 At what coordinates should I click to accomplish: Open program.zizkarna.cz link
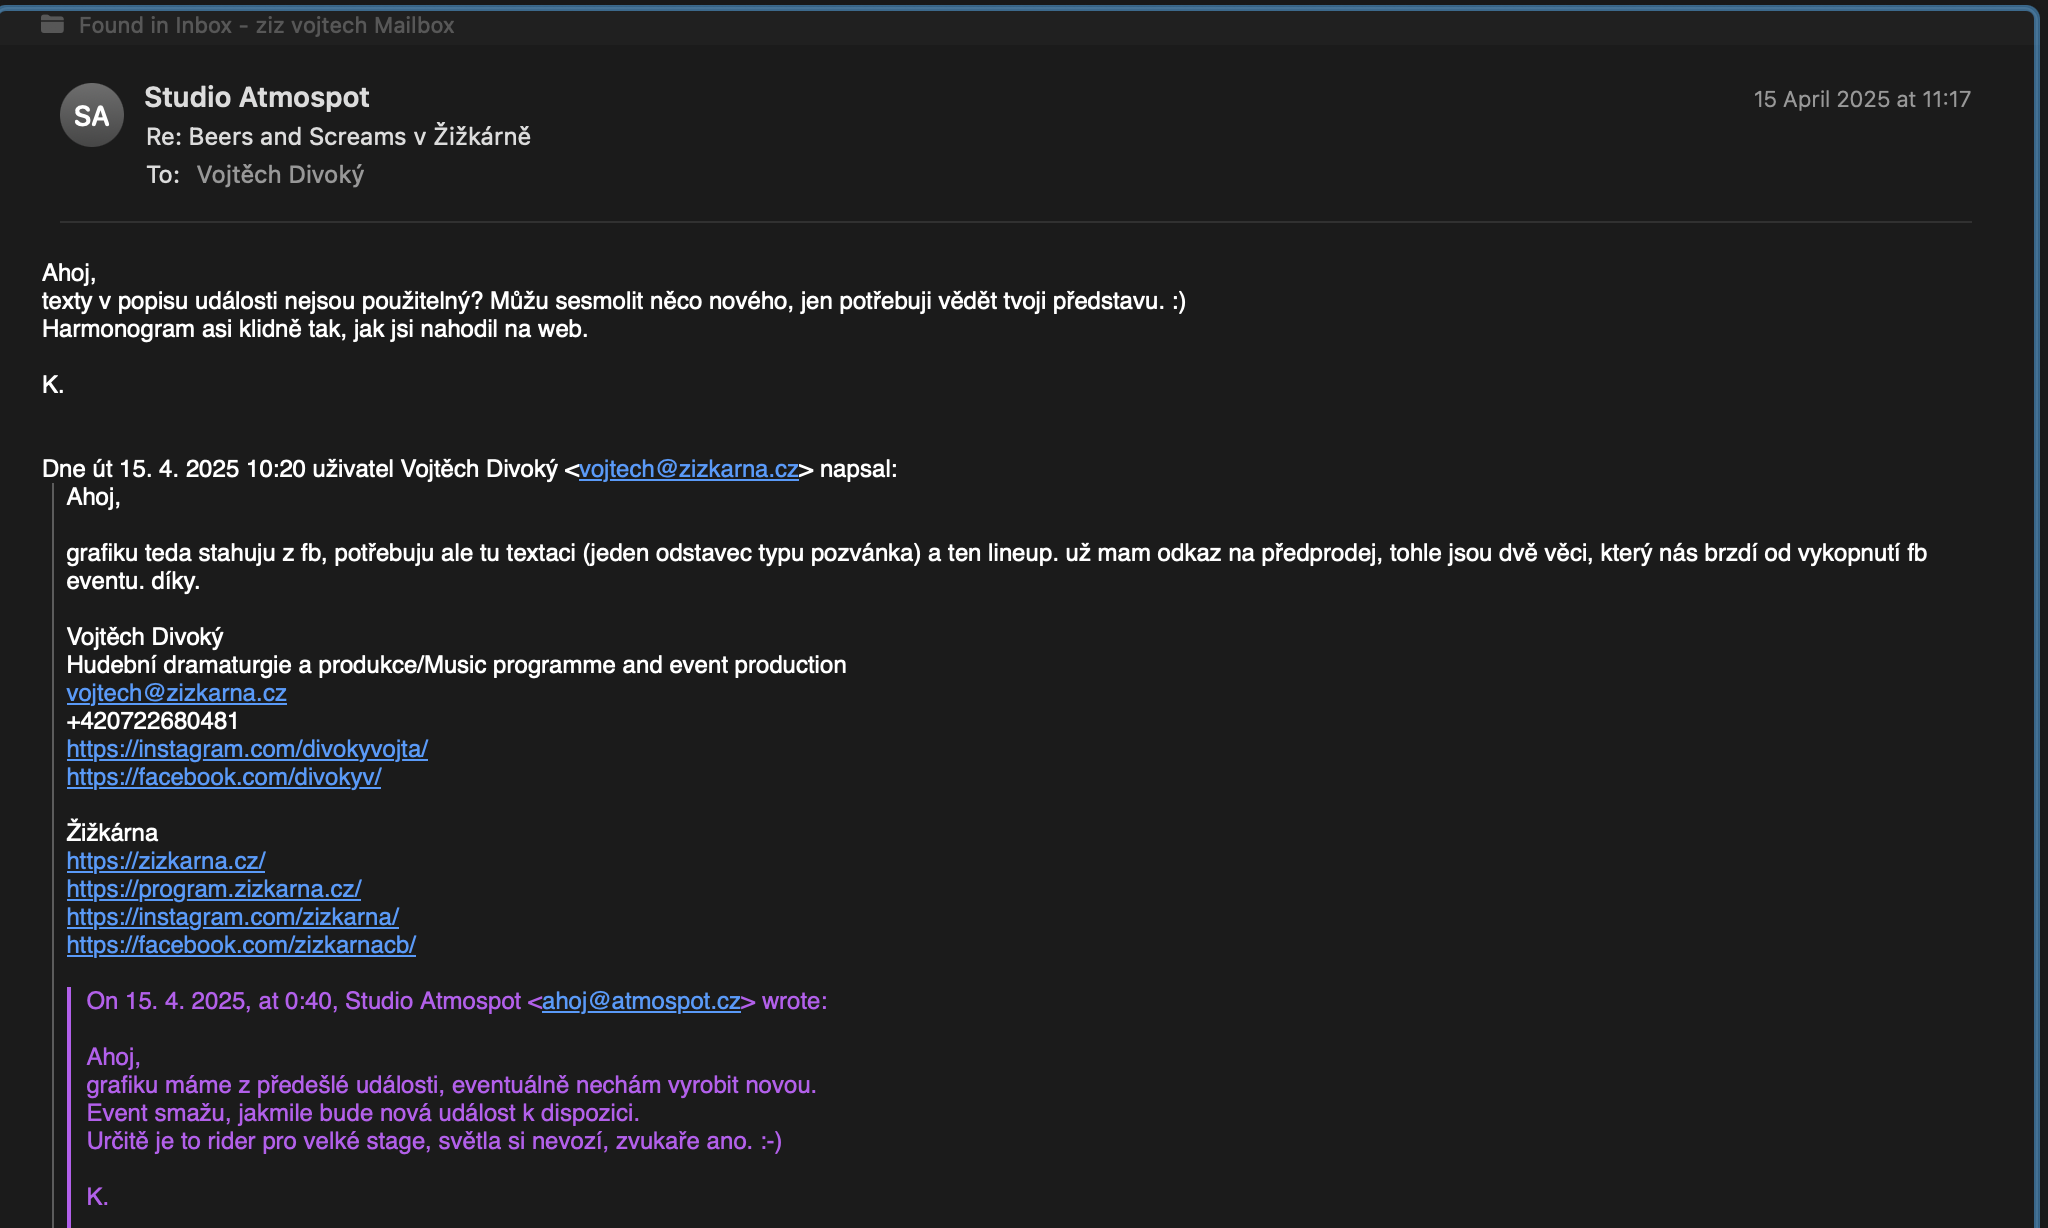pos(214,889)
